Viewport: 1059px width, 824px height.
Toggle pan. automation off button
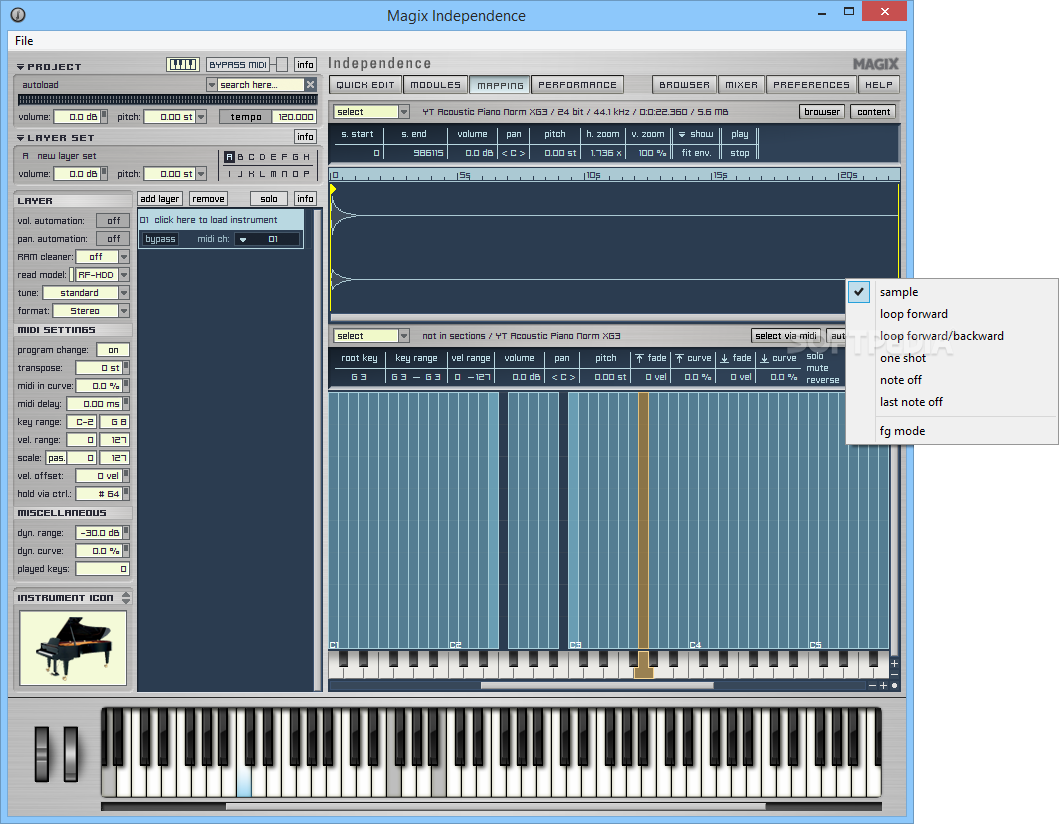click(x=113, y=239)
